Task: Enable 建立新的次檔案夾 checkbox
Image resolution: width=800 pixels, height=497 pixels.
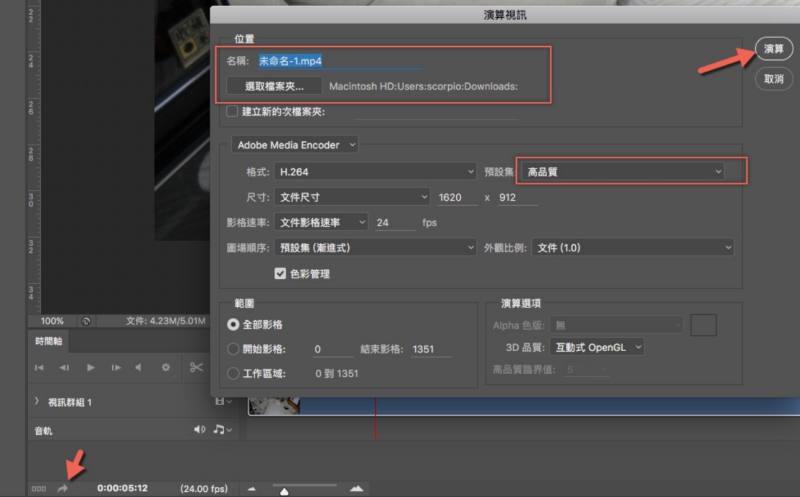Action: tap(233, 111)
